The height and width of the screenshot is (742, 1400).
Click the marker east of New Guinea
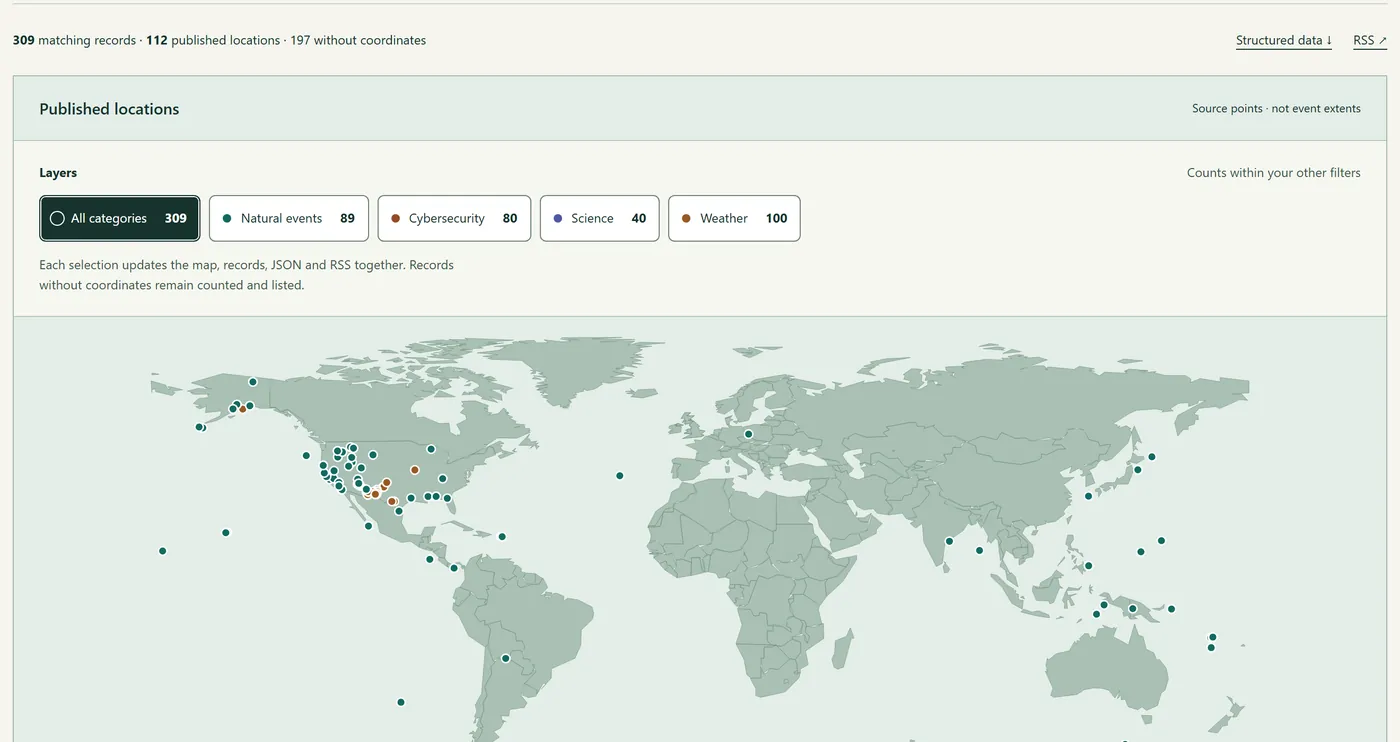1171,609
